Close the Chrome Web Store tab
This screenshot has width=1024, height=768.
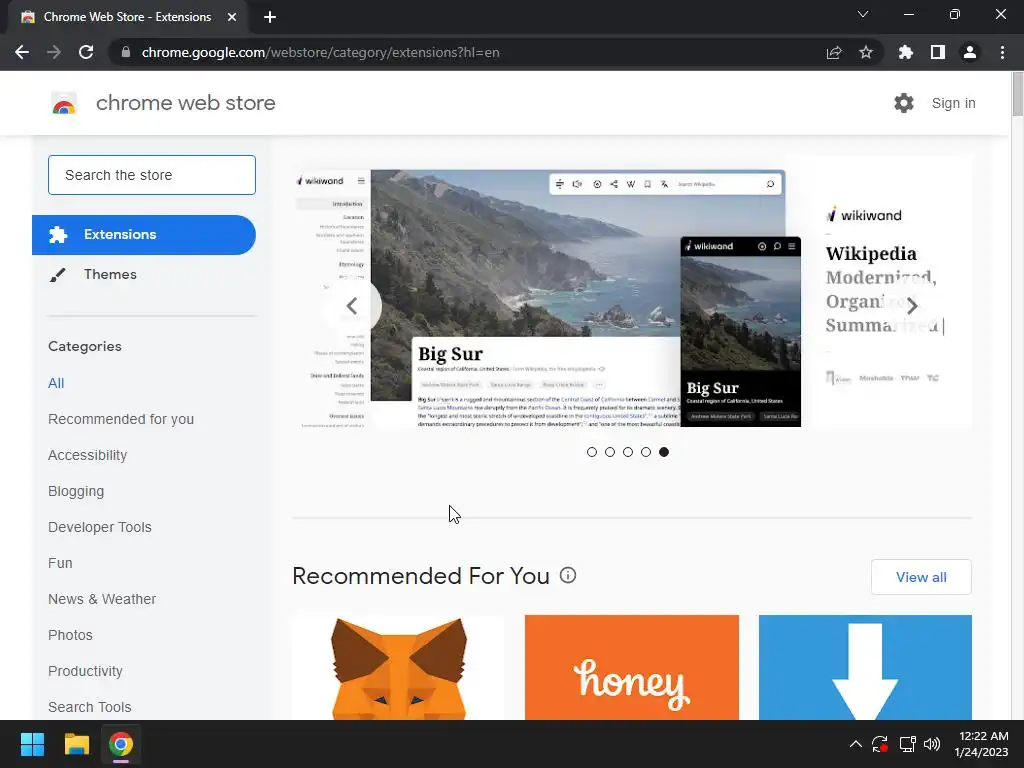coord(232,17)
